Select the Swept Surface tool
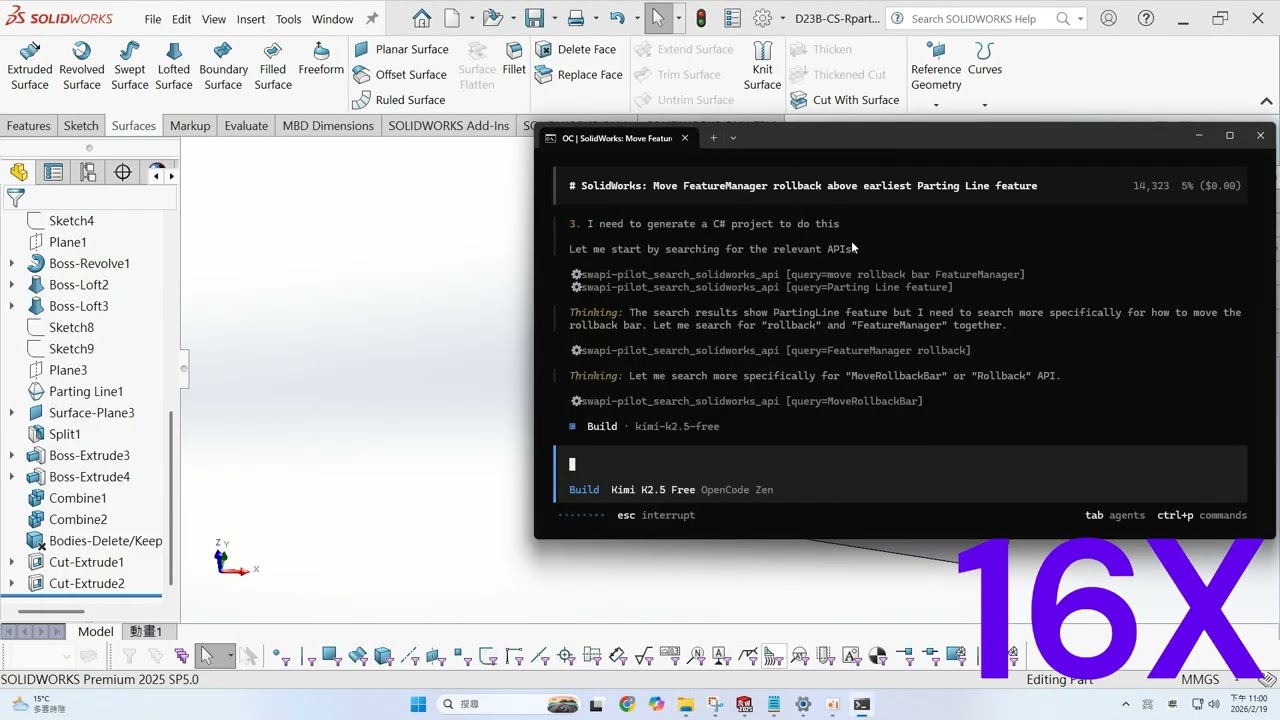Image resolution: width=1280 pixels, height=720 pixels. point(130,67)
